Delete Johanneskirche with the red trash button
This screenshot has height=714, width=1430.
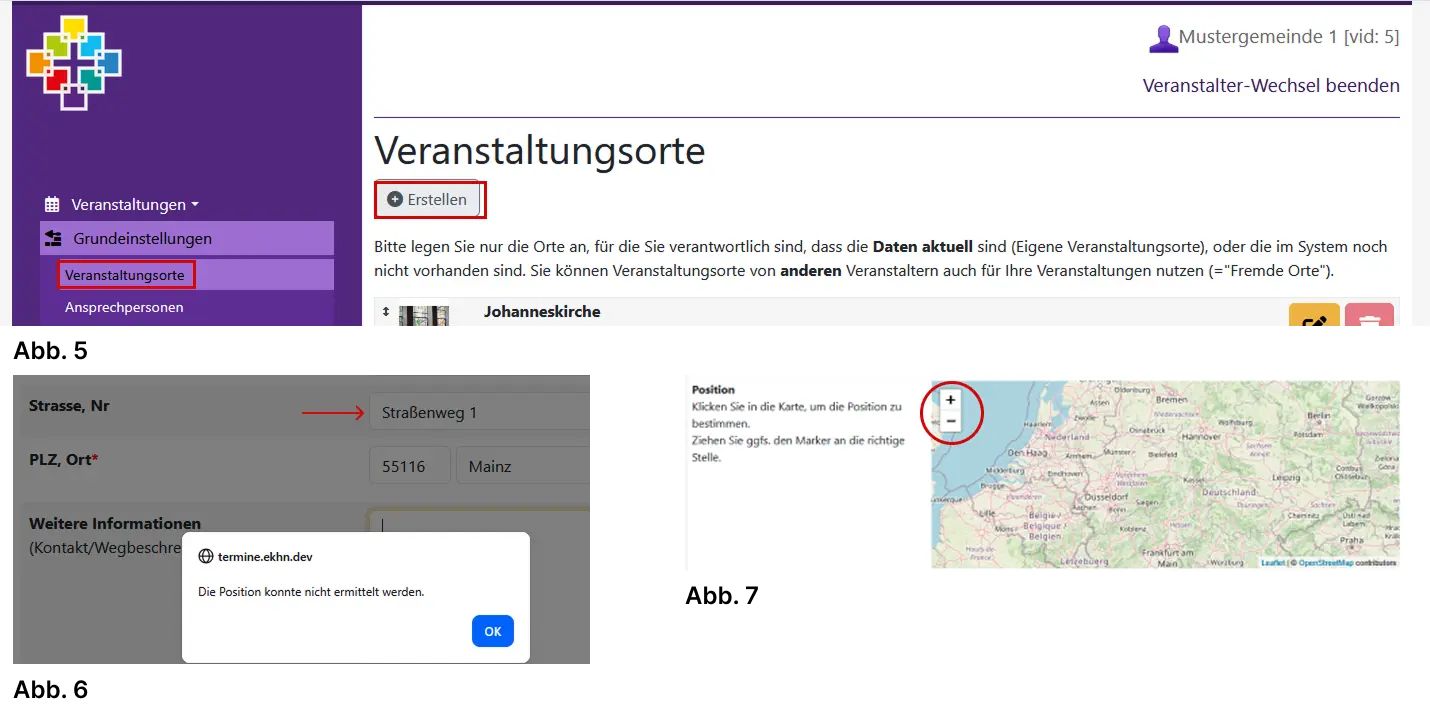tap(1370, 316)
